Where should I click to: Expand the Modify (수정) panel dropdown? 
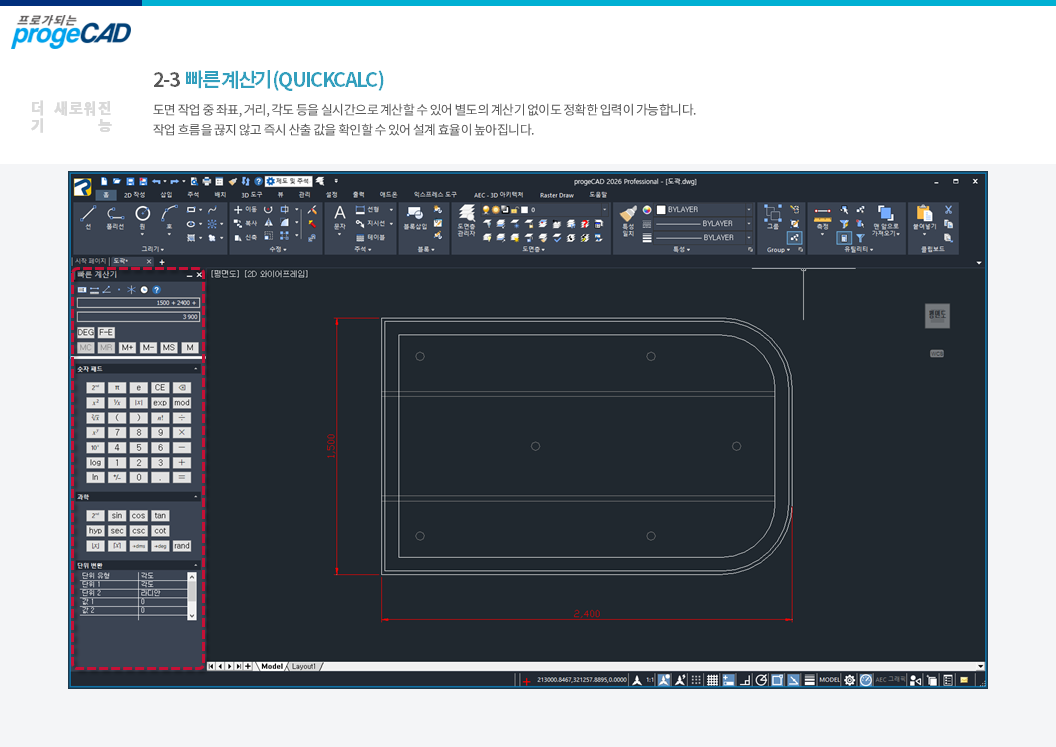tap(277, 249)
